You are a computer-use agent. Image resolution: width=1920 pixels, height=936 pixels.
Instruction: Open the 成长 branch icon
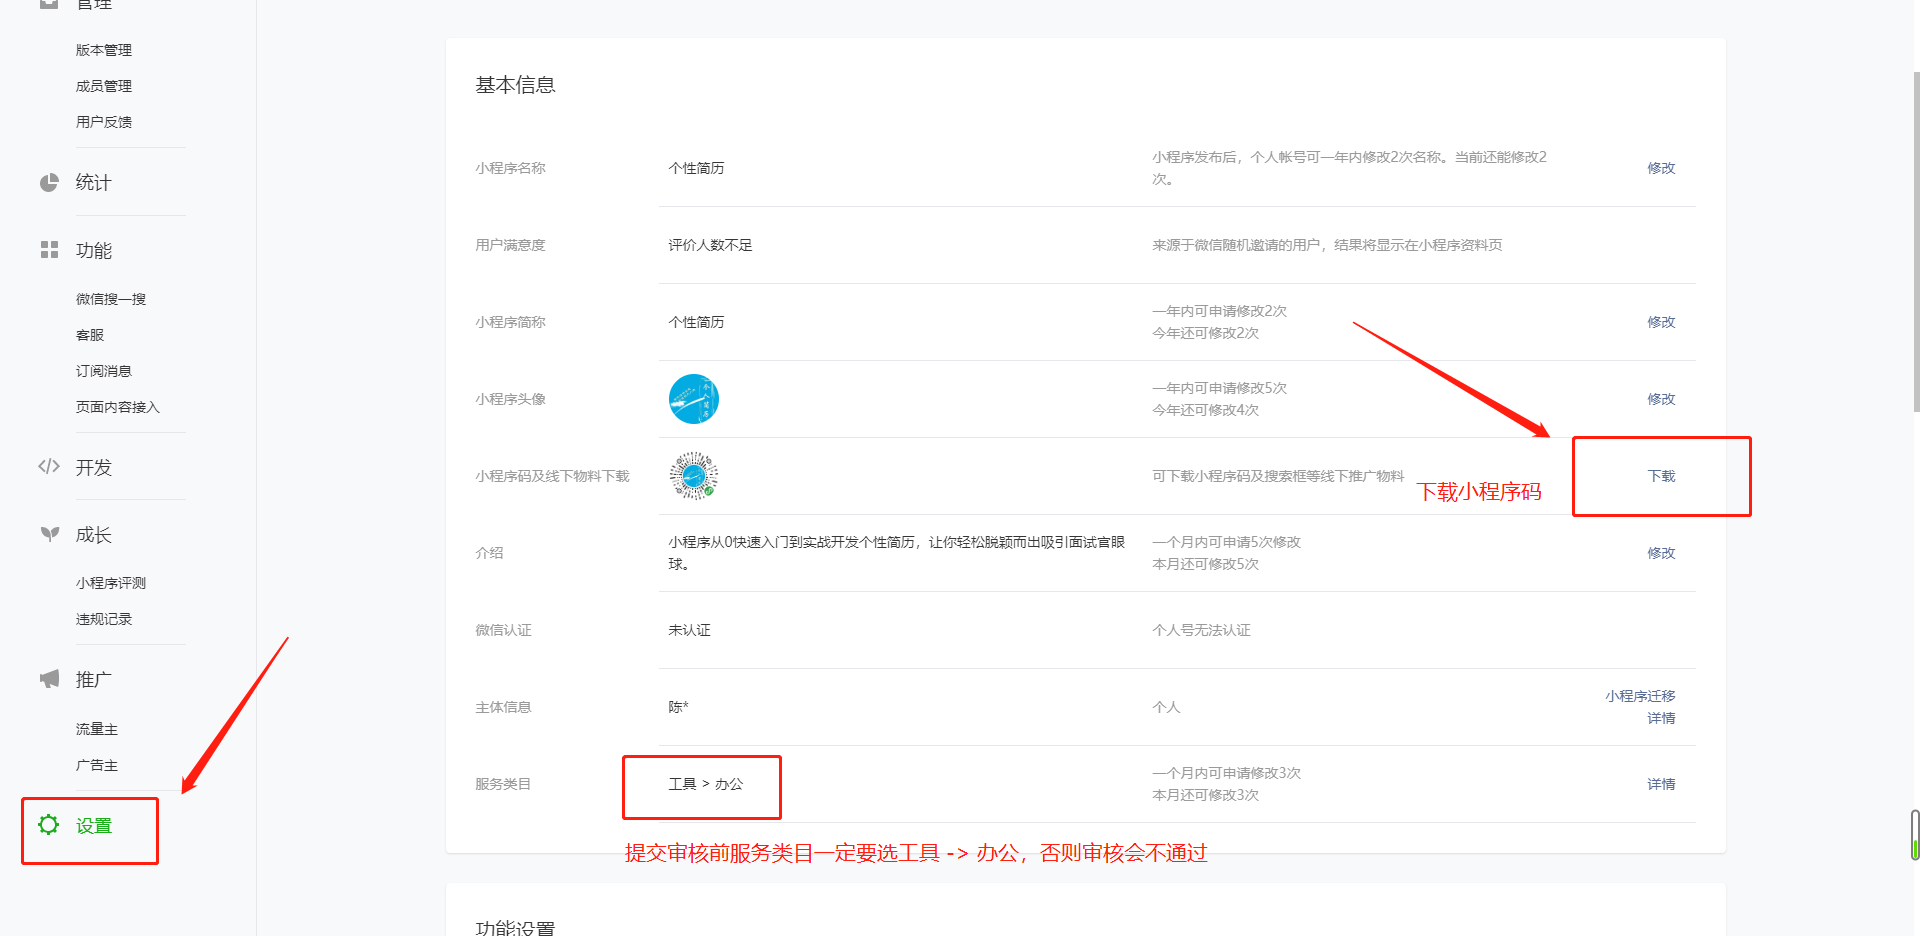(x=49, y=534)
